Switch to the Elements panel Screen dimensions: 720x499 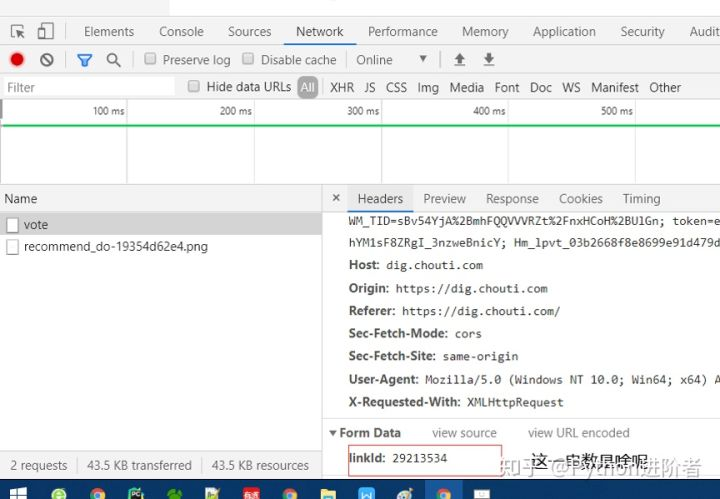tap(109, 32)
